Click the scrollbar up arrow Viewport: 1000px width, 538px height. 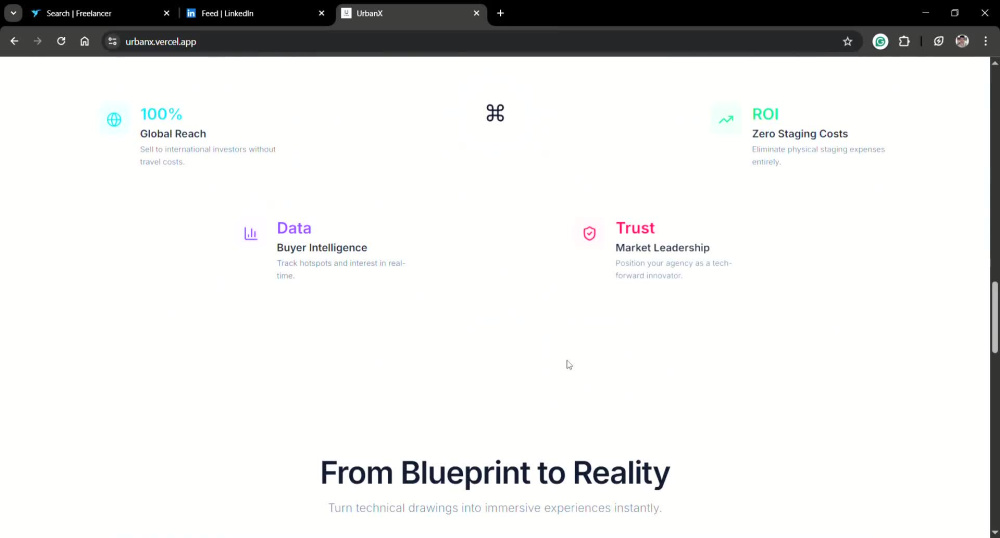tap(994, 62)
